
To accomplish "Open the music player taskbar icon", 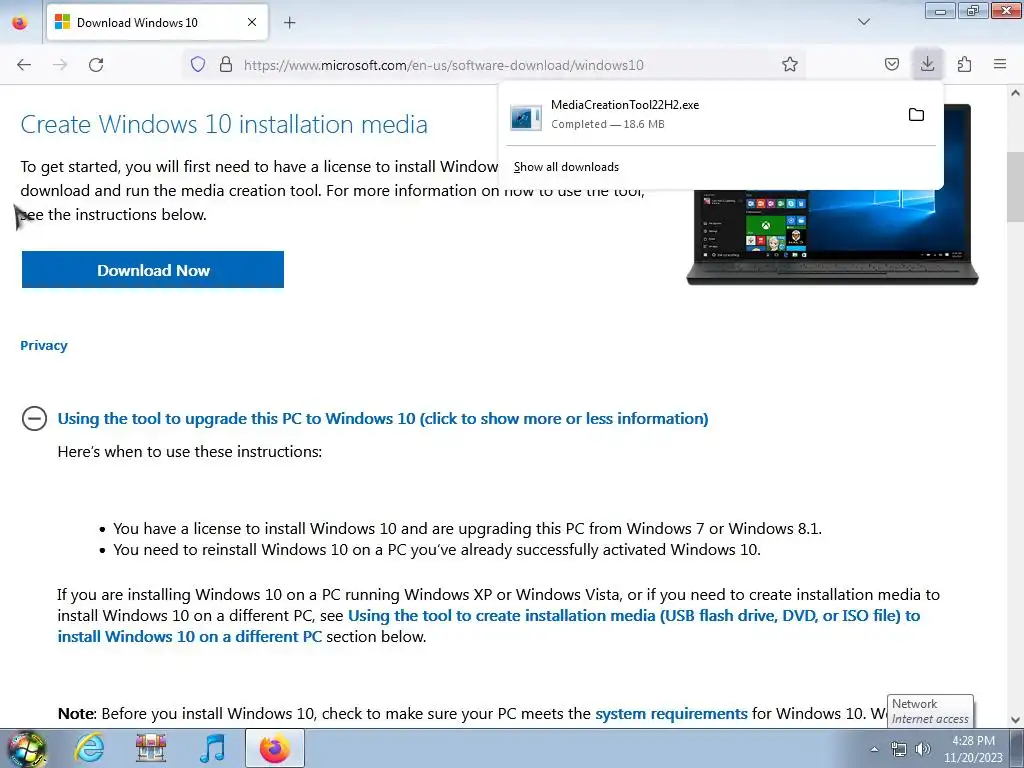I will click(212, 748).
